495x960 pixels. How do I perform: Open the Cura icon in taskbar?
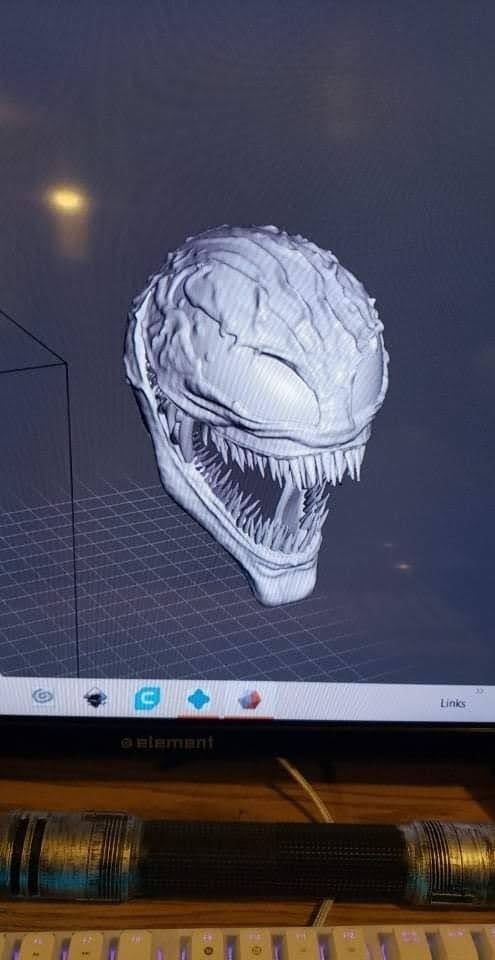147,698
